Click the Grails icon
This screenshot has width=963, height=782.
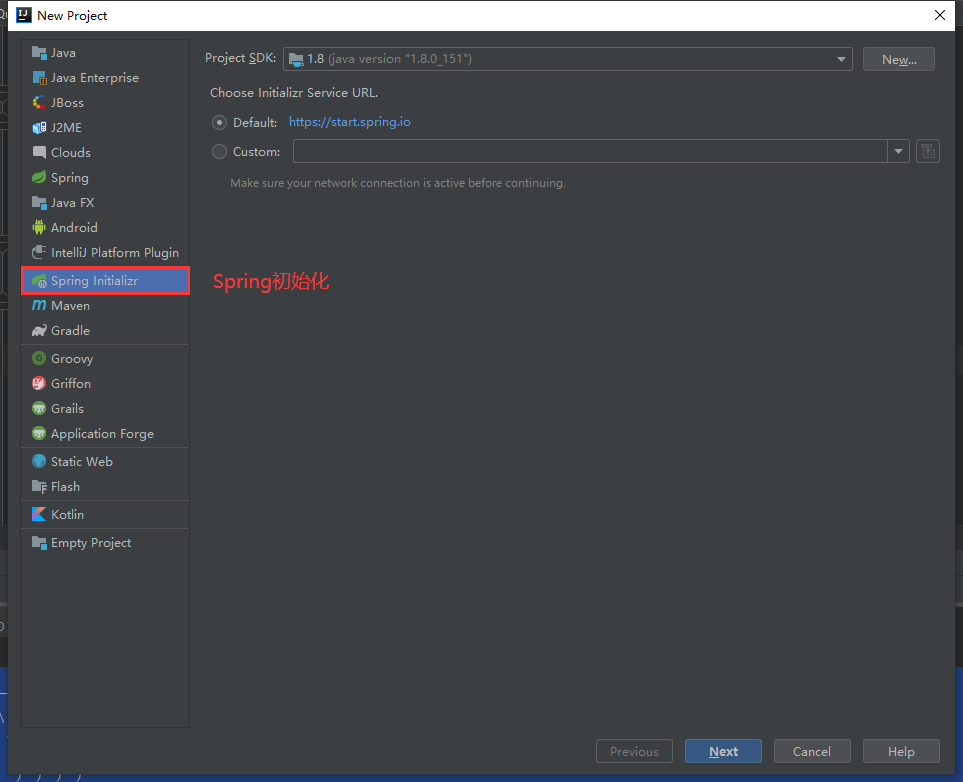[x=39, y=409]
